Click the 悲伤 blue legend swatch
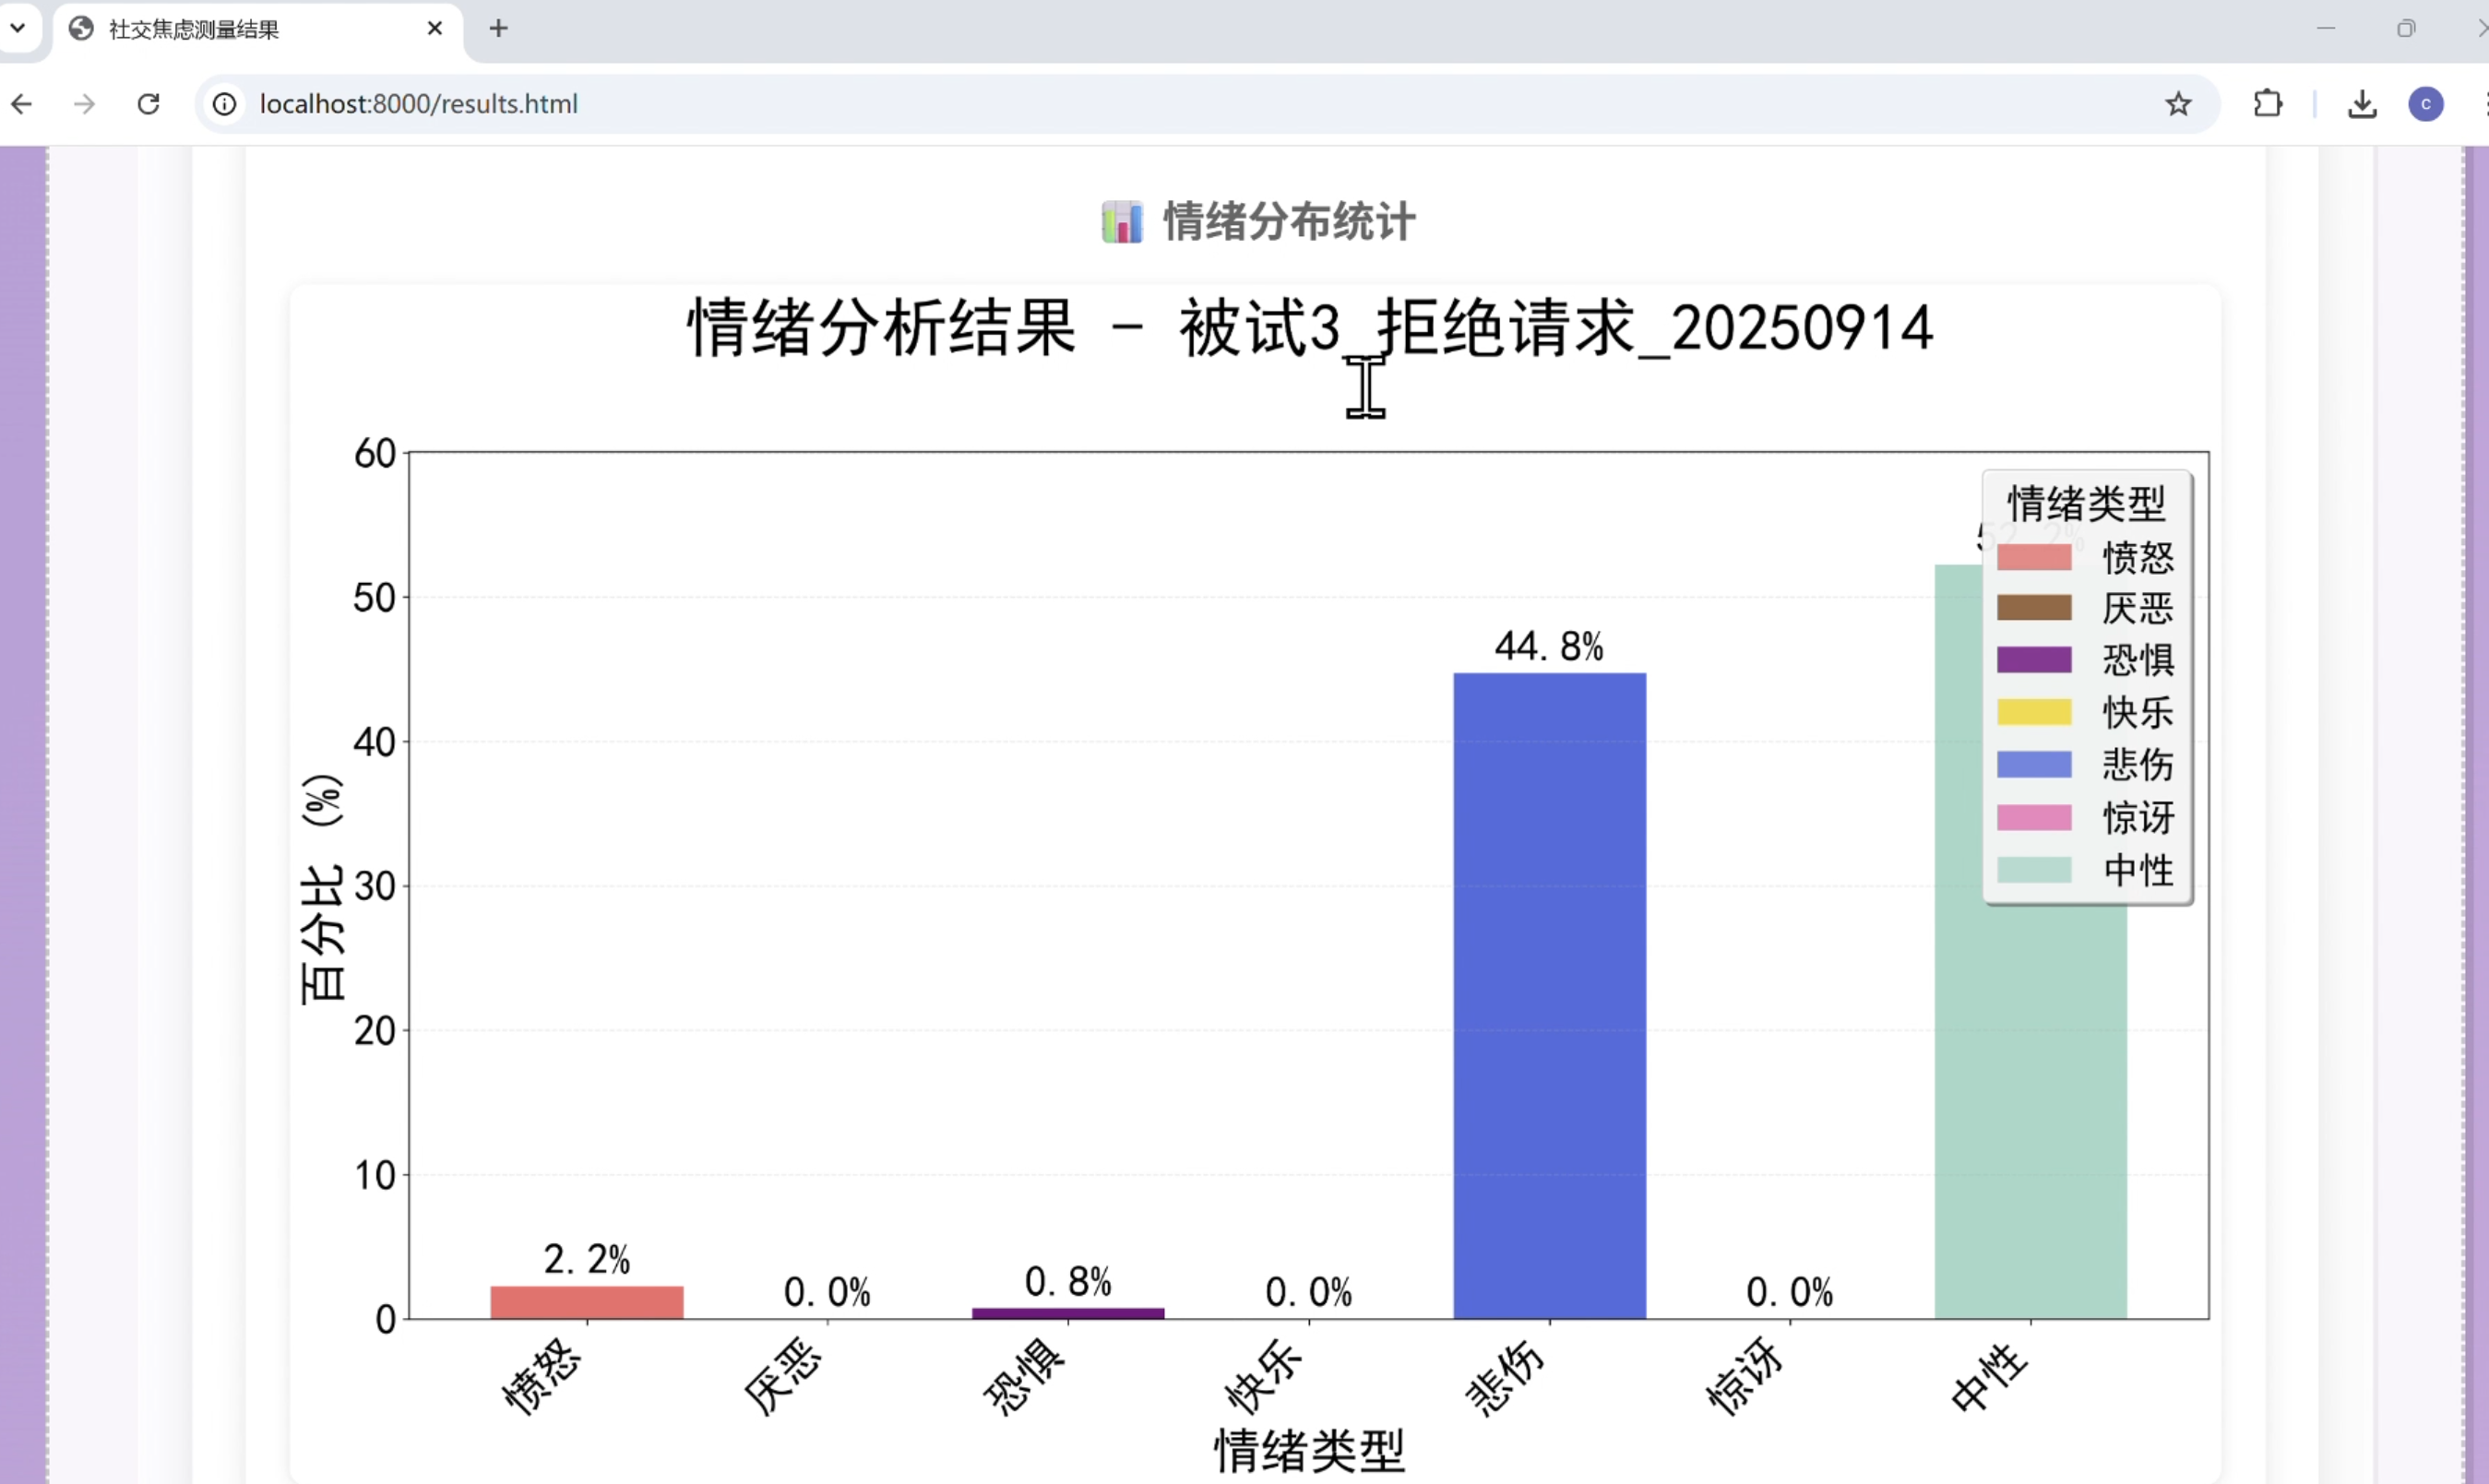 (x=2035, y=764)
